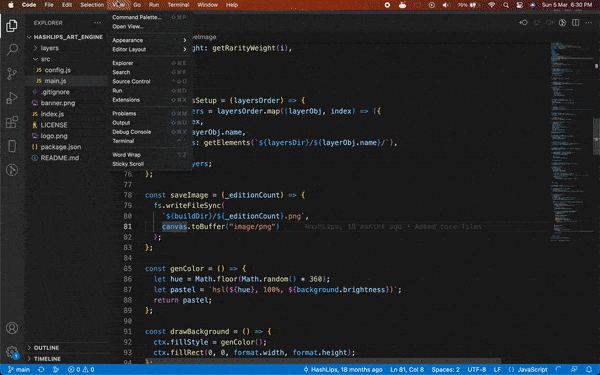The width and height of the screenshot is (600, 375).
Task: Open the Manage gear icon
Action: pos(12,351)
